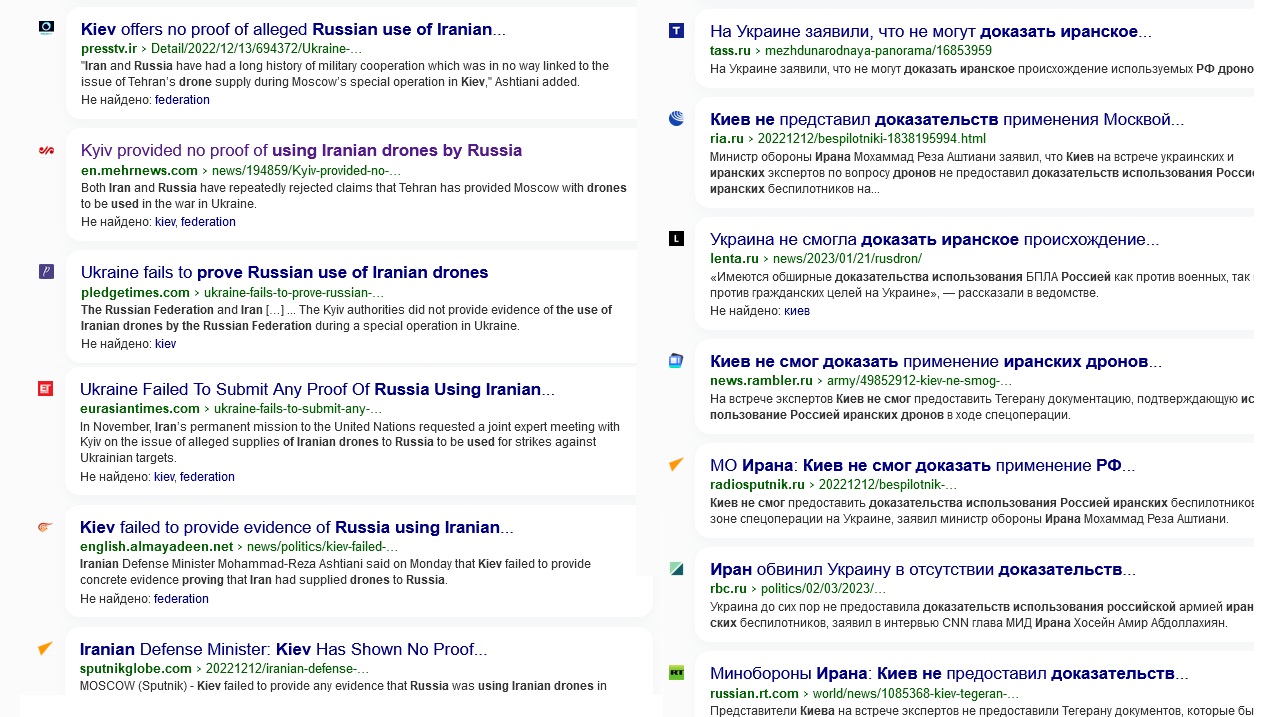1273x717 pixels.
Task: Click the radiosputnik.ru URL breadcrumb
Action: (833, 484)
